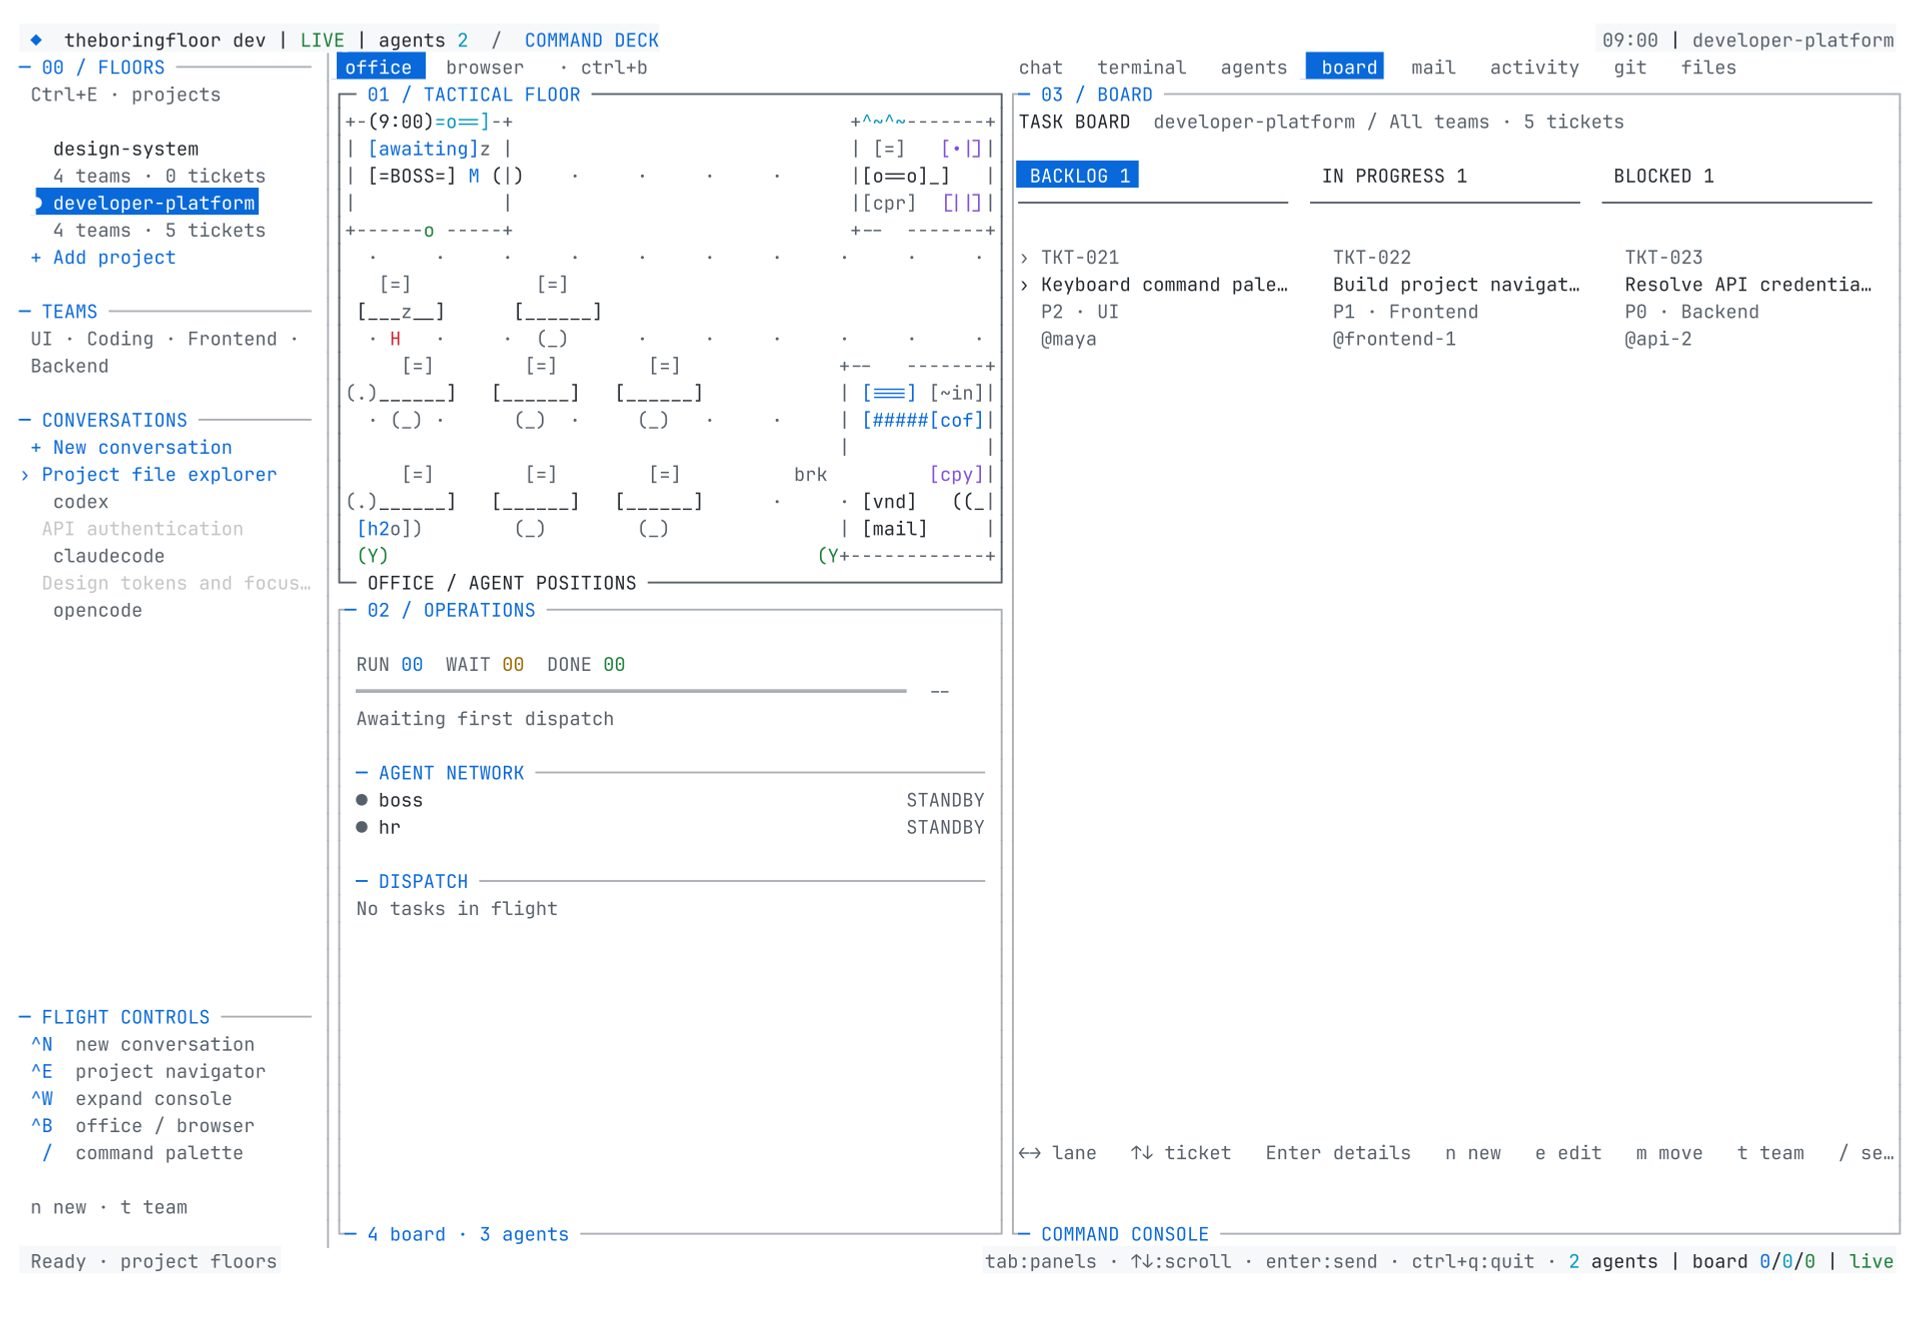Click the operations progress bar
This screenshot has height=1329, width=1920.
[631, 691]
